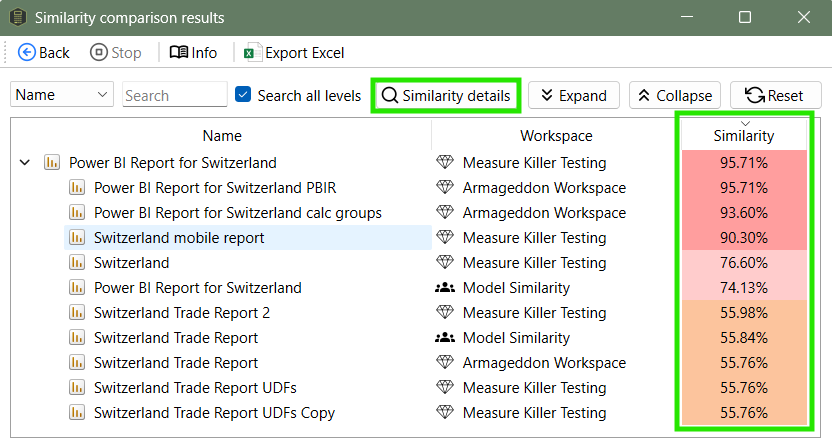The width and height of the screenshot is (832, 442).
Task: Click the Expand button
Action: coord(574,96)
